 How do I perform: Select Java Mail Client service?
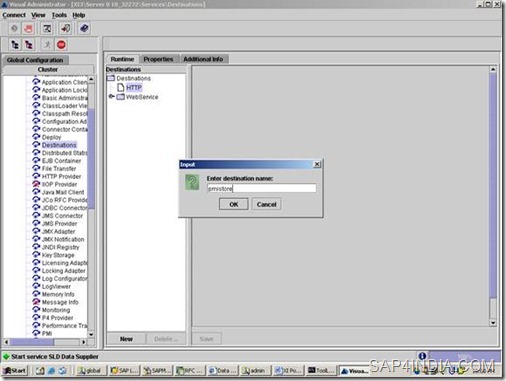tap(63, 192)
